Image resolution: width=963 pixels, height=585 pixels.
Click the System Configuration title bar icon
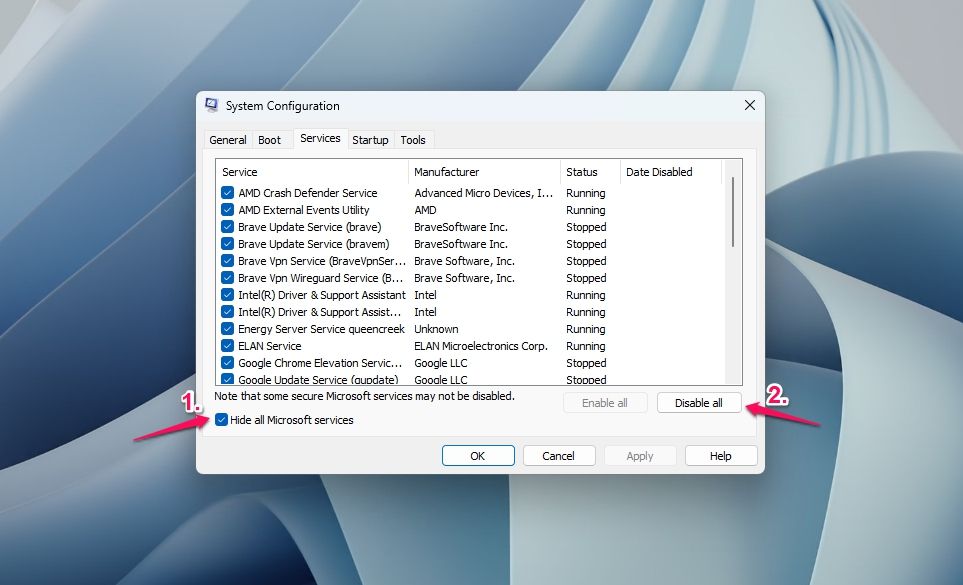[x=212, y=105]
